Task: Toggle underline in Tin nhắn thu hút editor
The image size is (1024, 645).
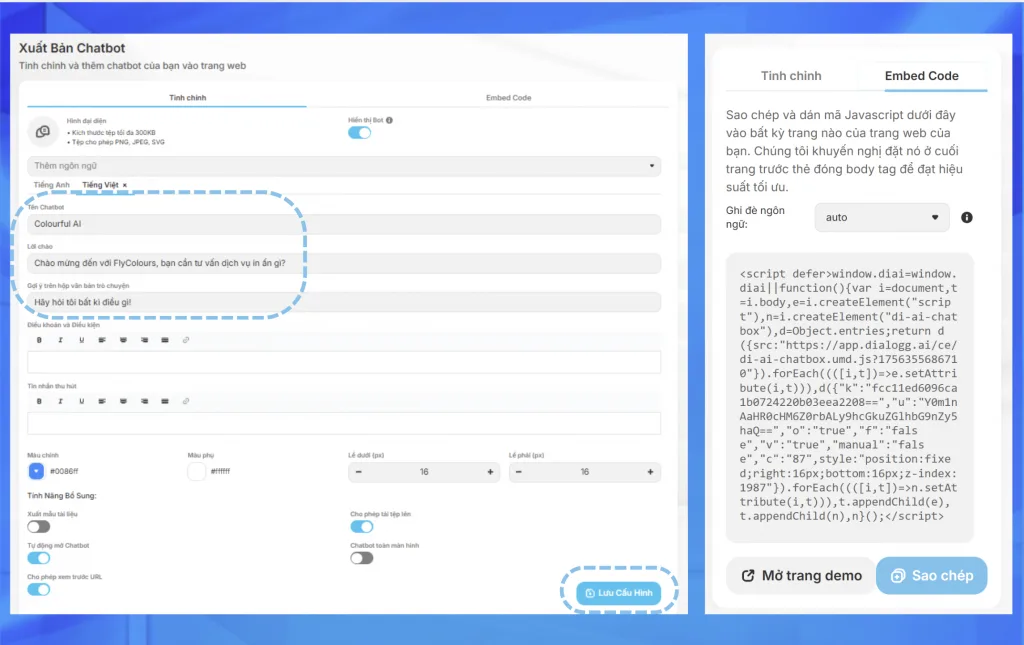Action: [82, 401]
